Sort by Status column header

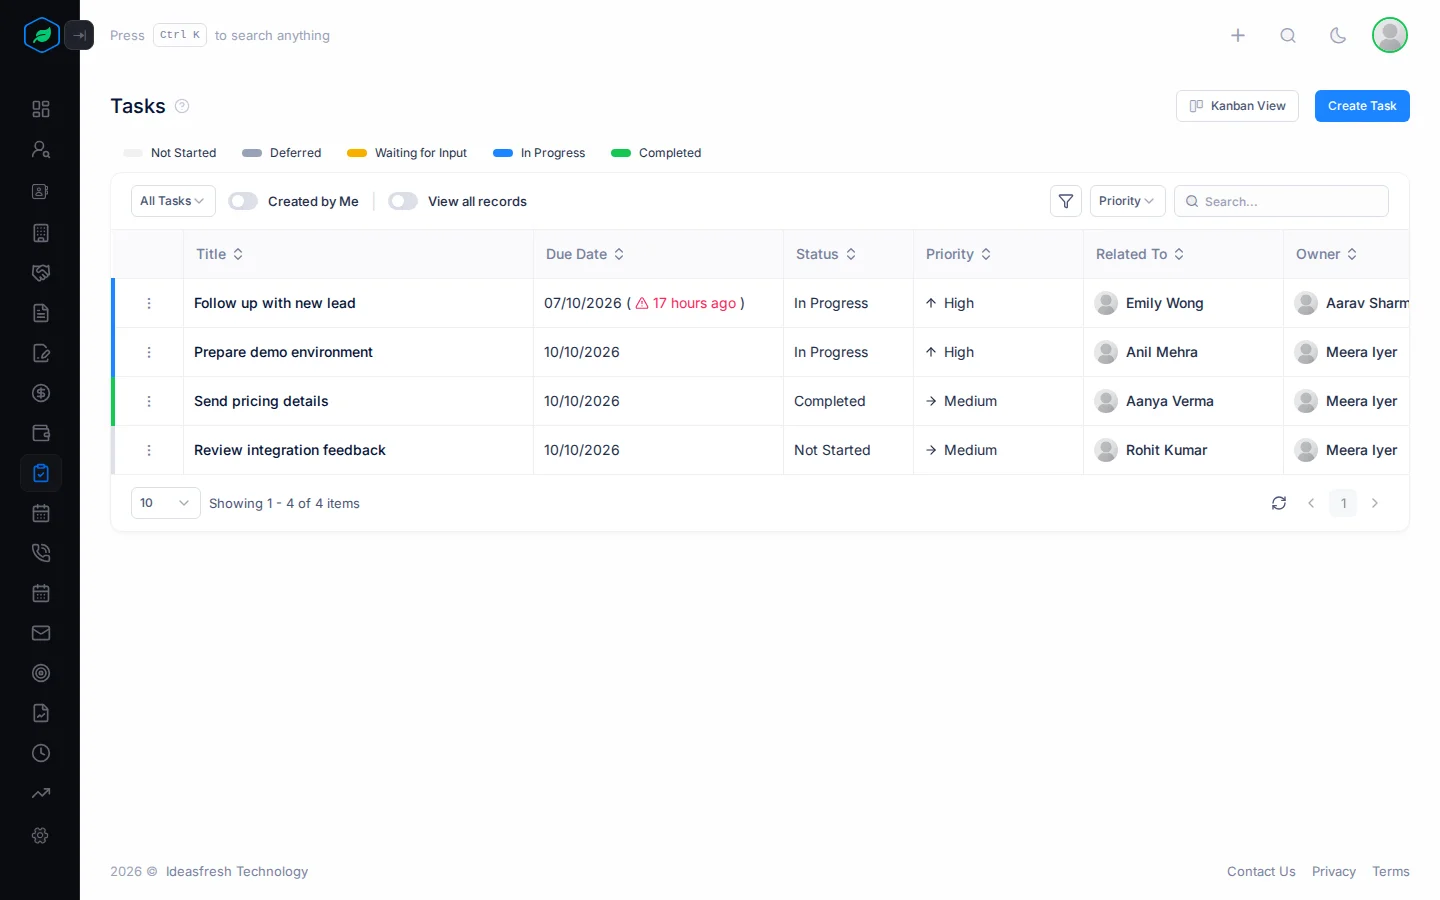point(826,254)
